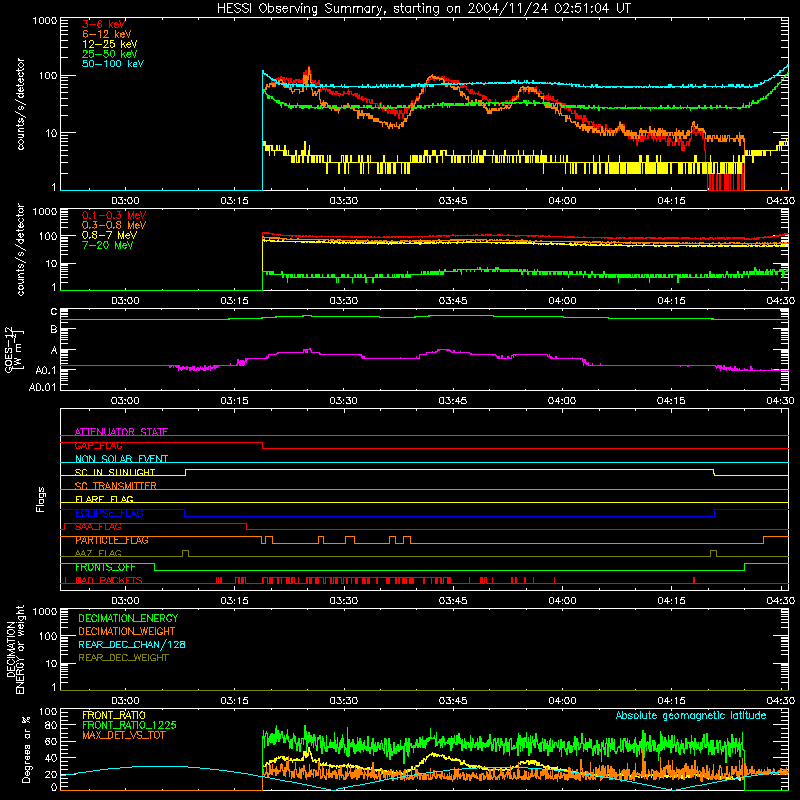Click the 0.8-7 MeV legend entry
Viewport: 800px width, 800px height.
109,235
